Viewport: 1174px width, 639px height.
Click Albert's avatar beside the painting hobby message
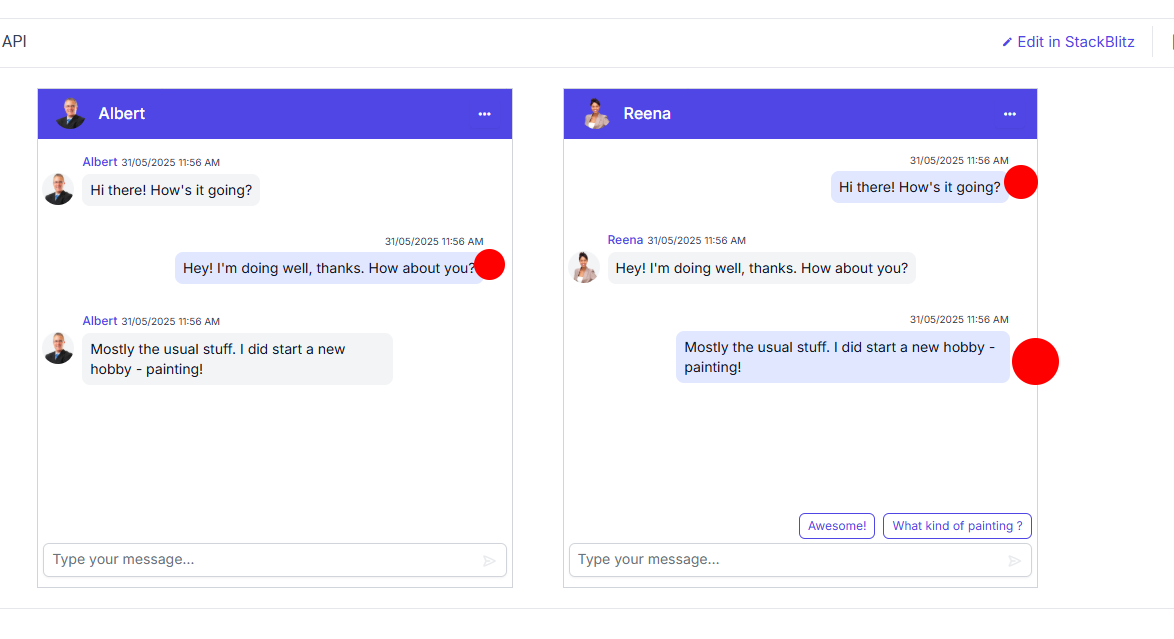58,348
